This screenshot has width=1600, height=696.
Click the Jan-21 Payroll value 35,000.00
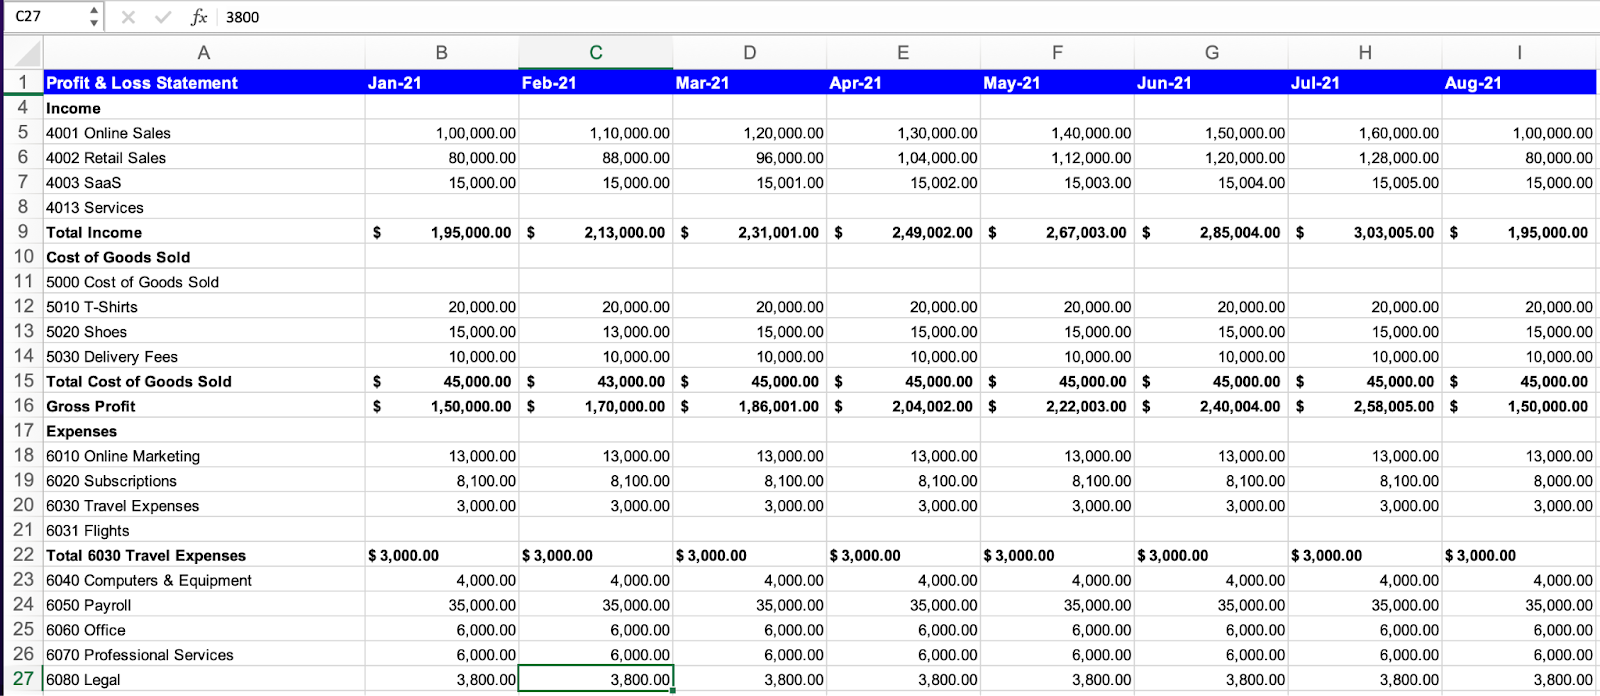tap(442, 605)
